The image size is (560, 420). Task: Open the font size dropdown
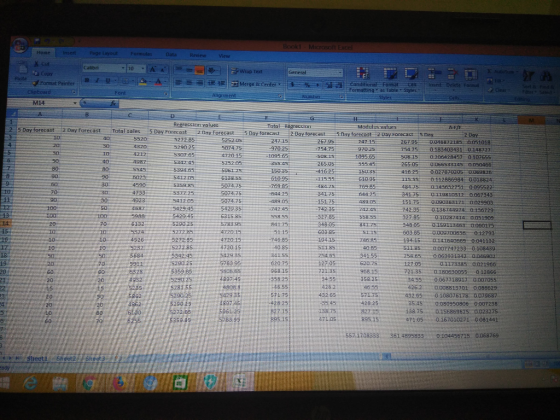(x=143, y=68)
